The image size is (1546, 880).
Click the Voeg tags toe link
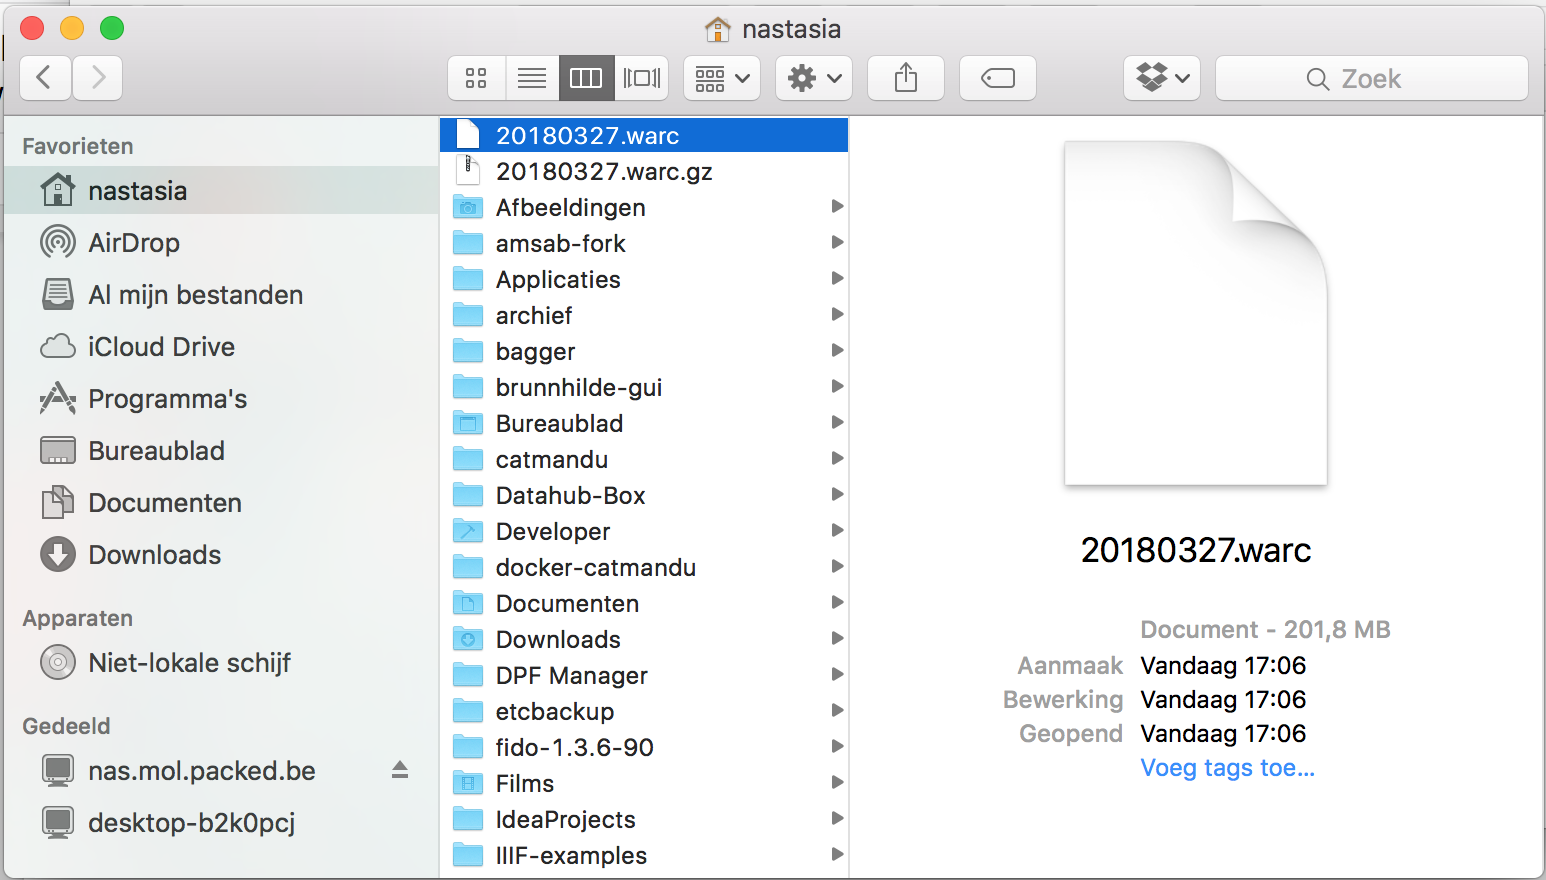coord(1227,768)
